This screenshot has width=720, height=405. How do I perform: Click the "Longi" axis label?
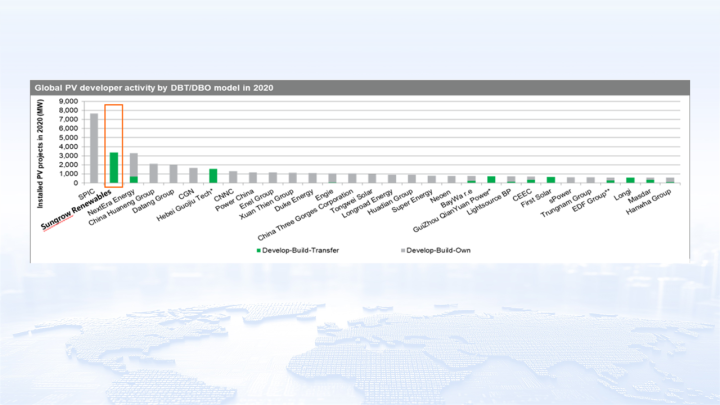pyautogui.click(x=622, y=194)
